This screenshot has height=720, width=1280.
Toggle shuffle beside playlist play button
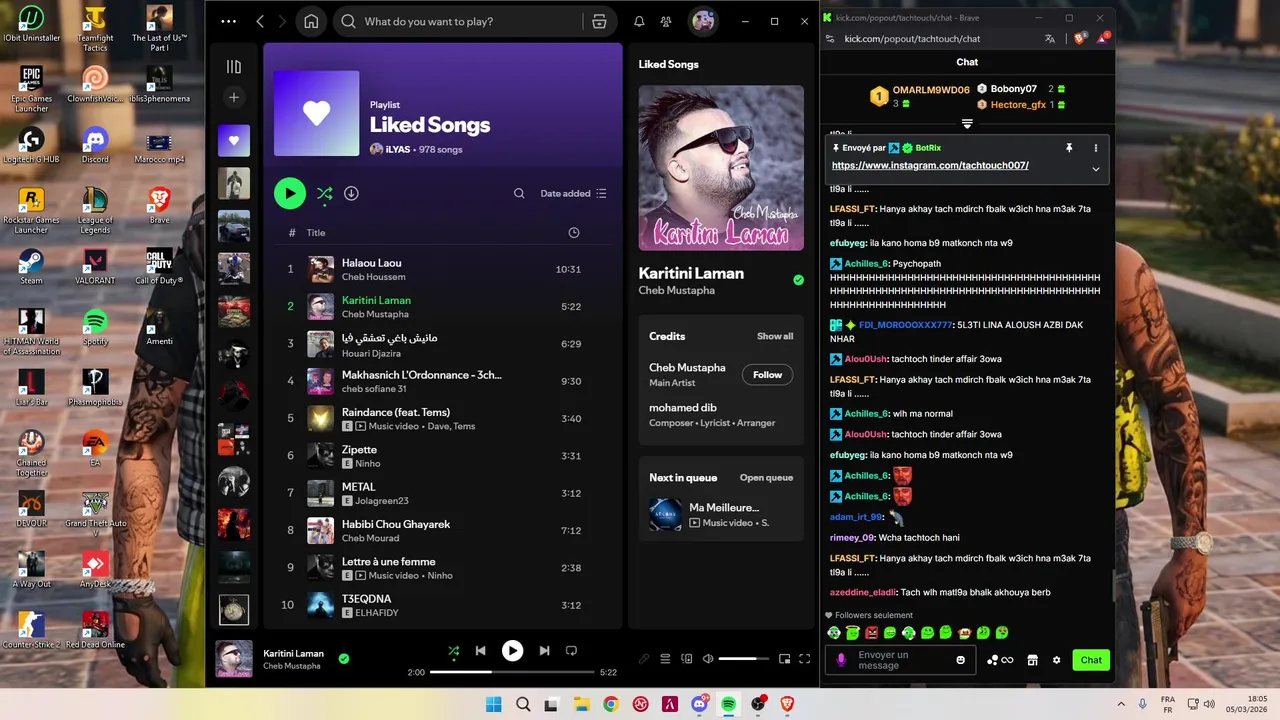[x=324, y=193]
